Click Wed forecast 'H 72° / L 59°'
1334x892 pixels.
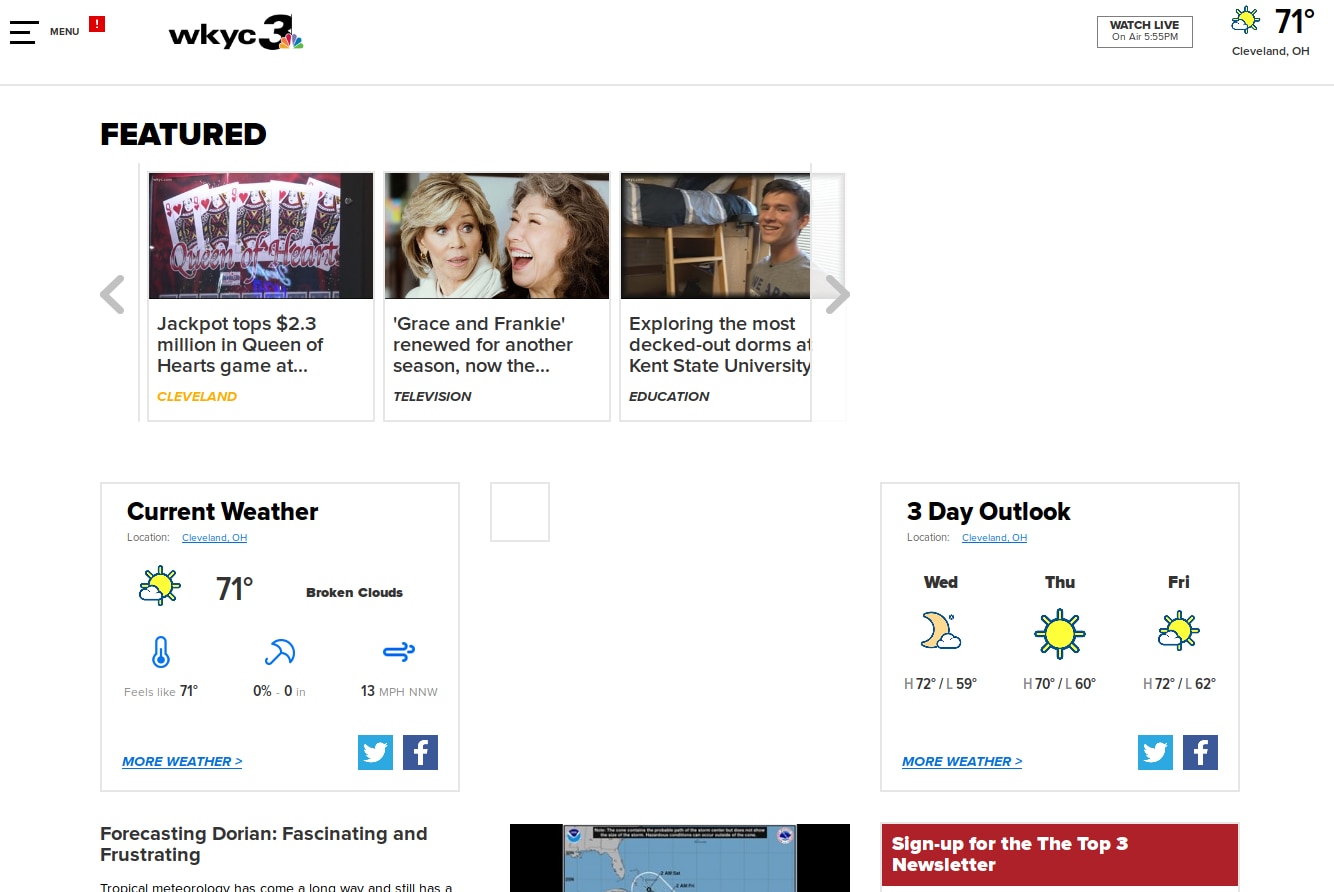coord(940,684)
